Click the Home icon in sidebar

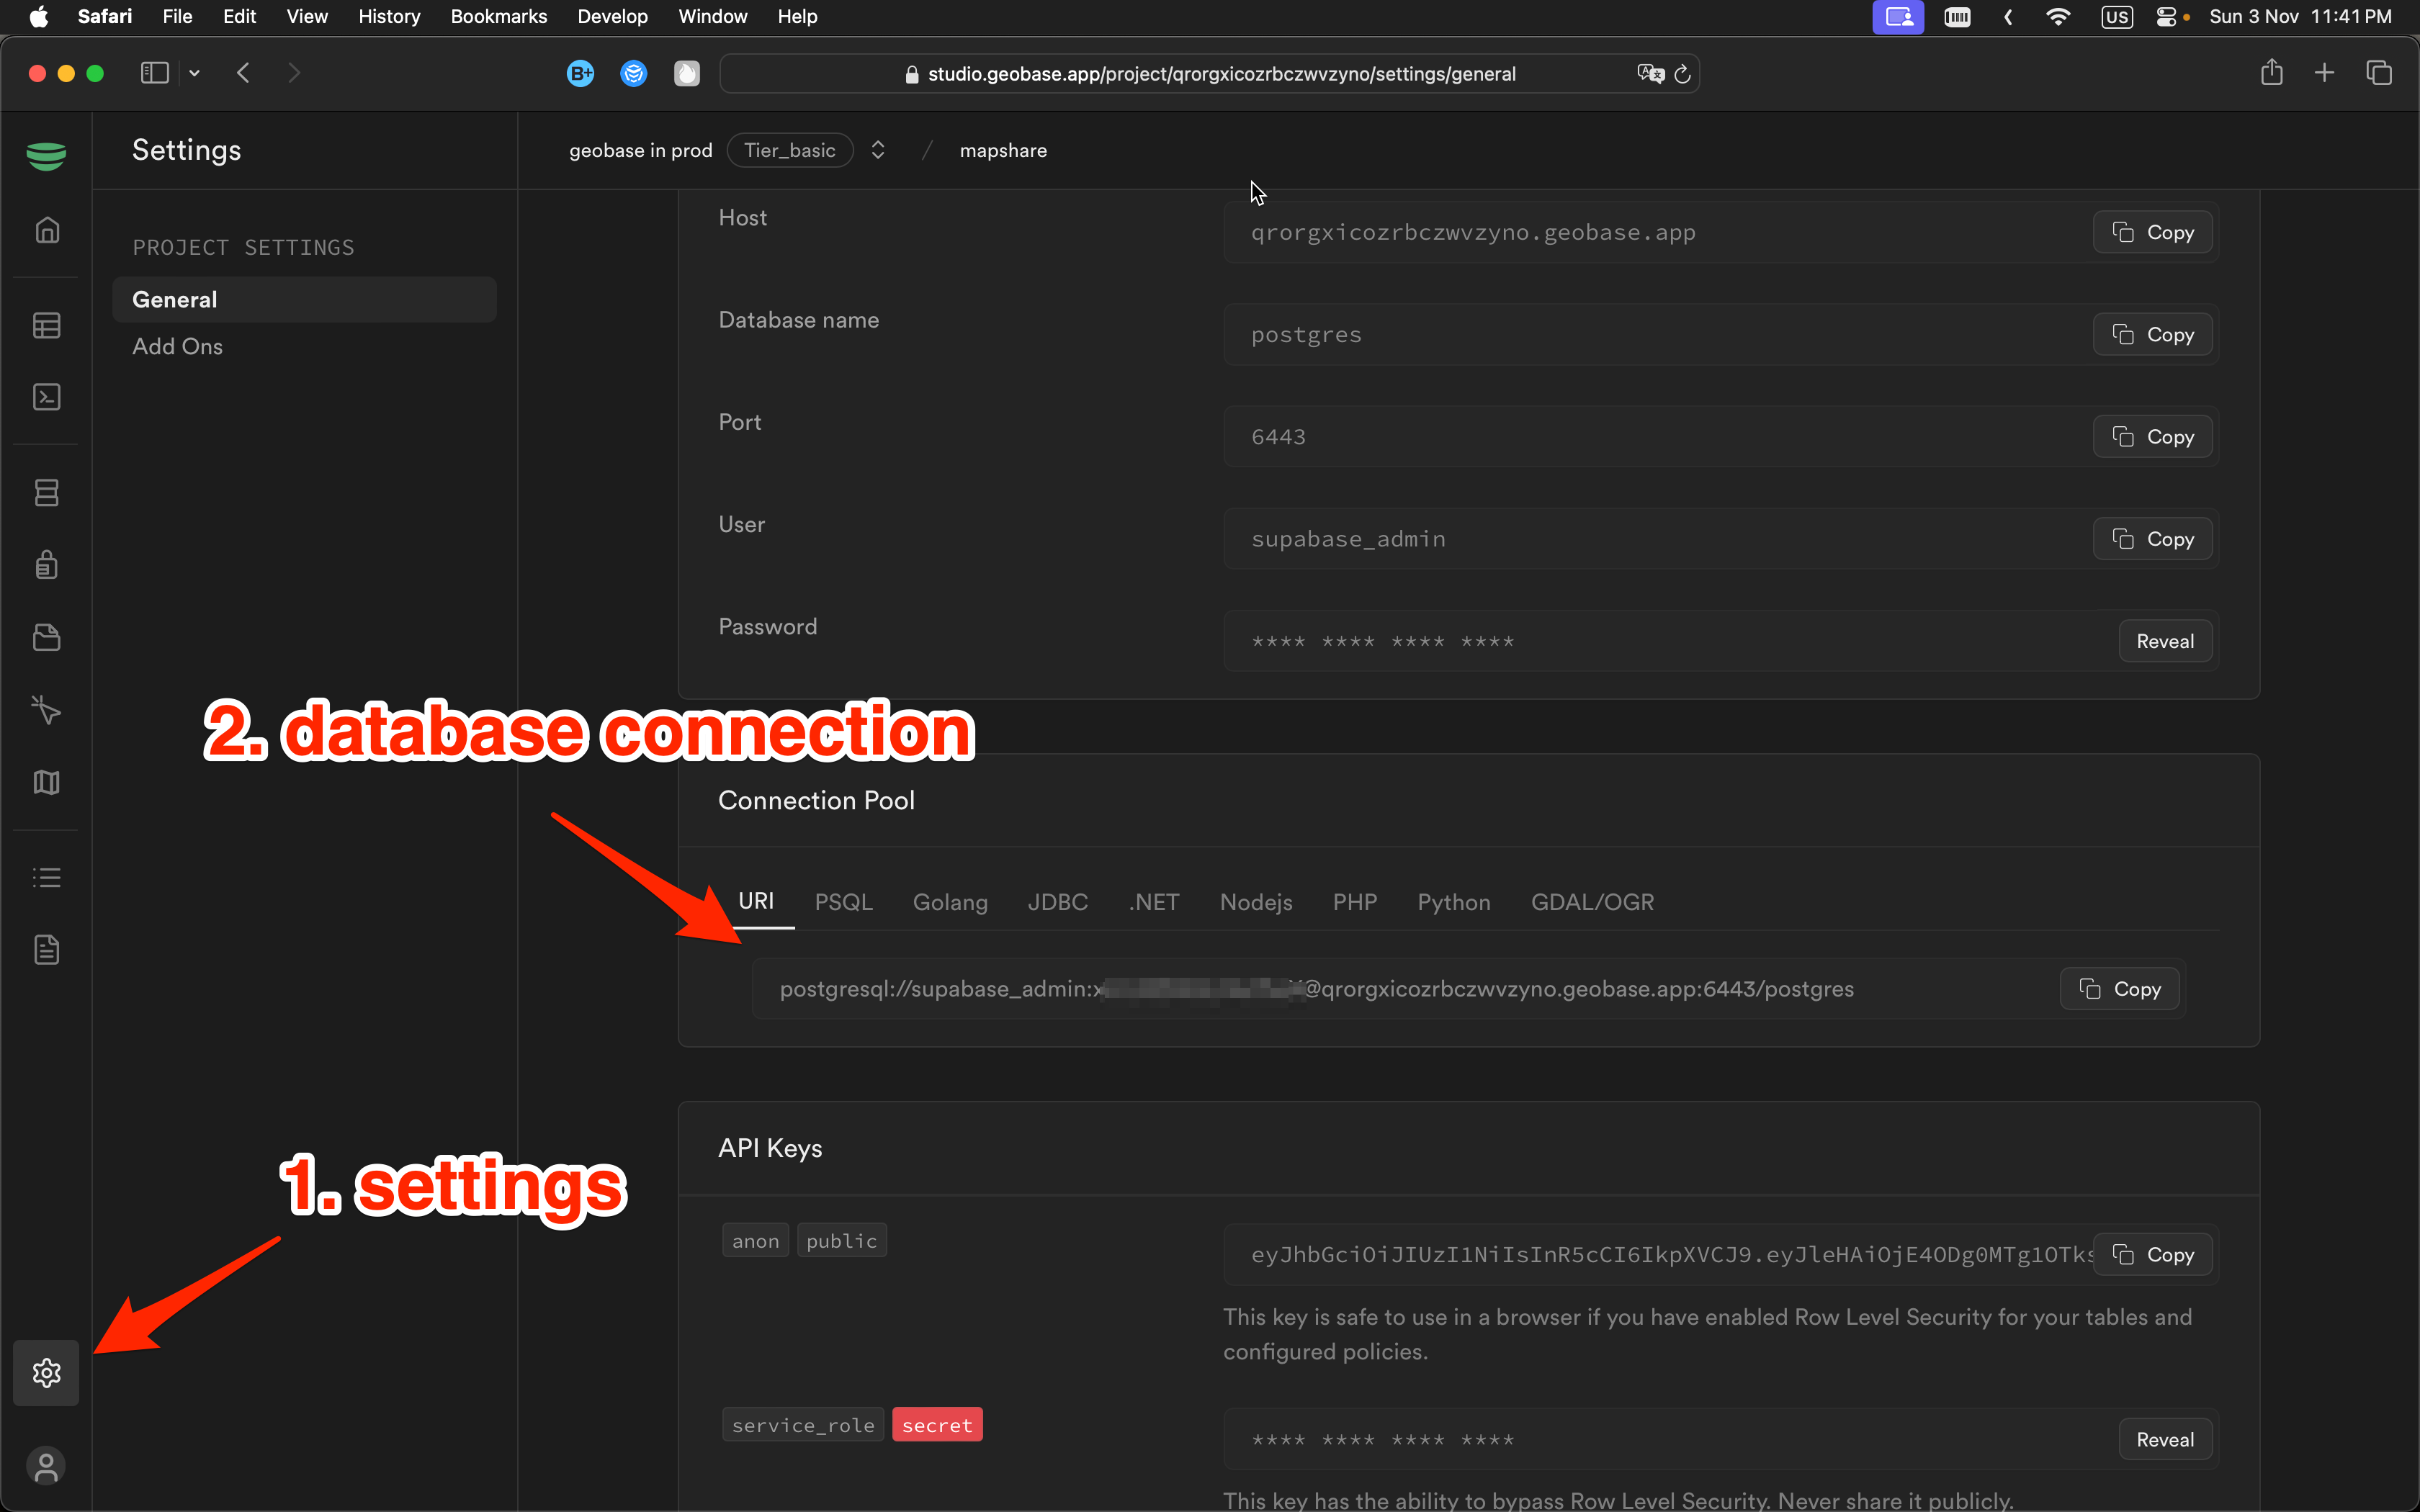point(47,231)
